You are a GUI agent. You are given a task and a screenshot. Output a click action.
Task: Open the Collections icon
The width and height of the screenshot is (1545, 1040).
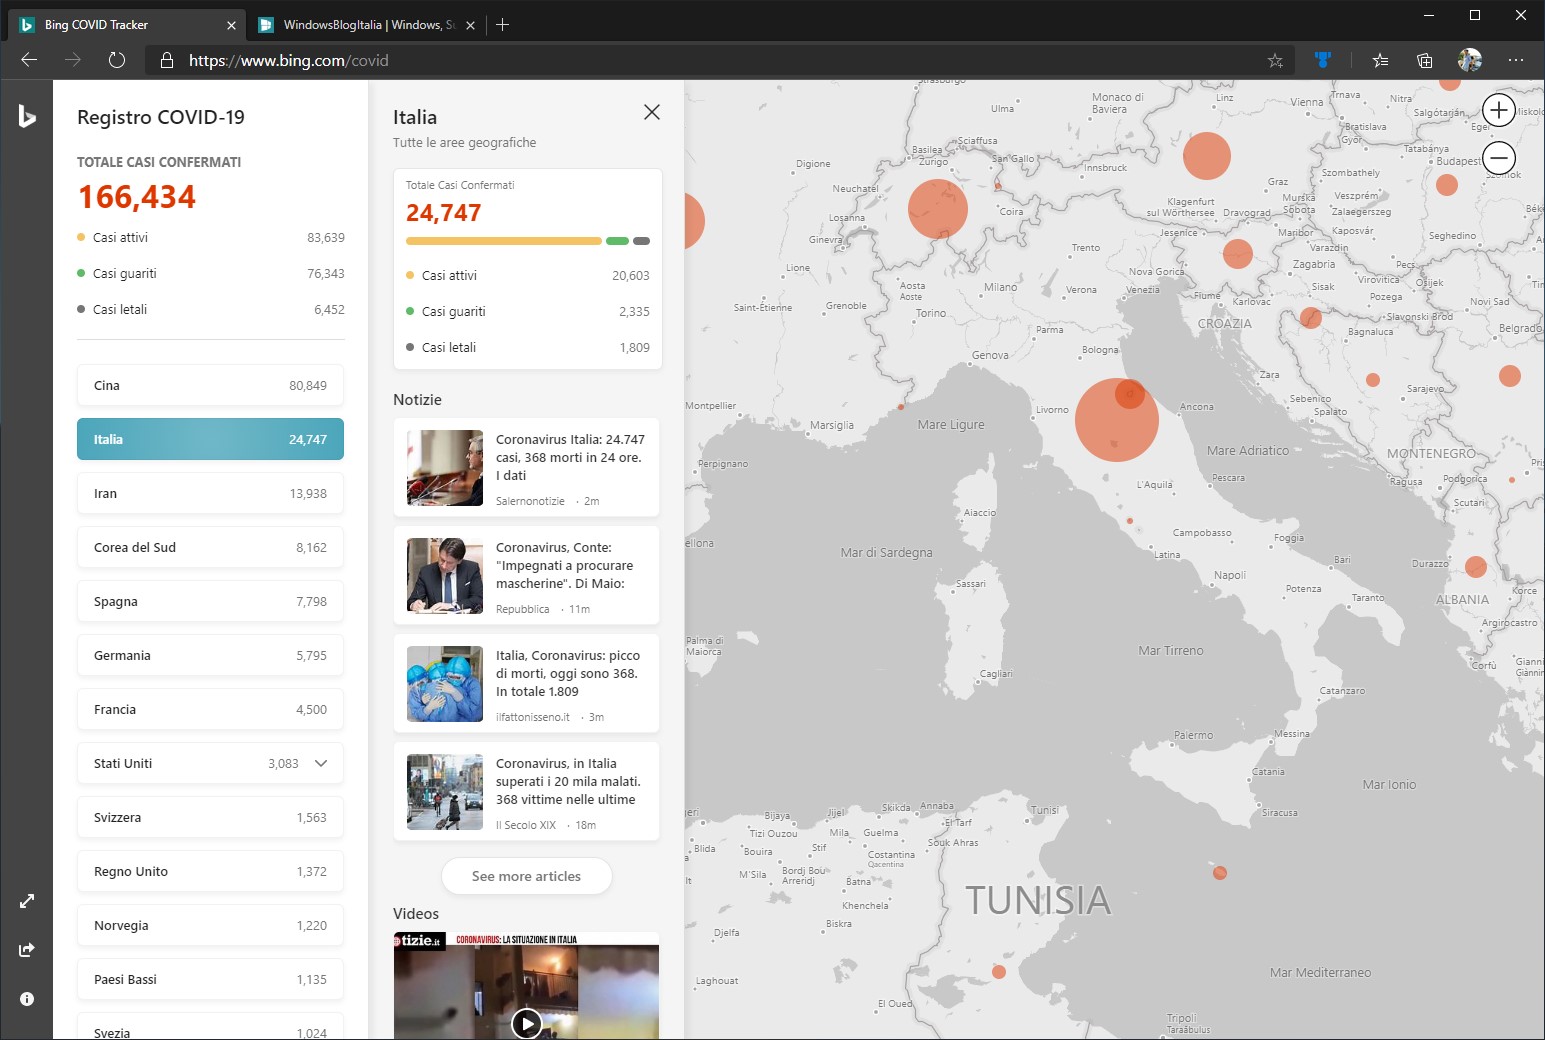click(1425, 60)
